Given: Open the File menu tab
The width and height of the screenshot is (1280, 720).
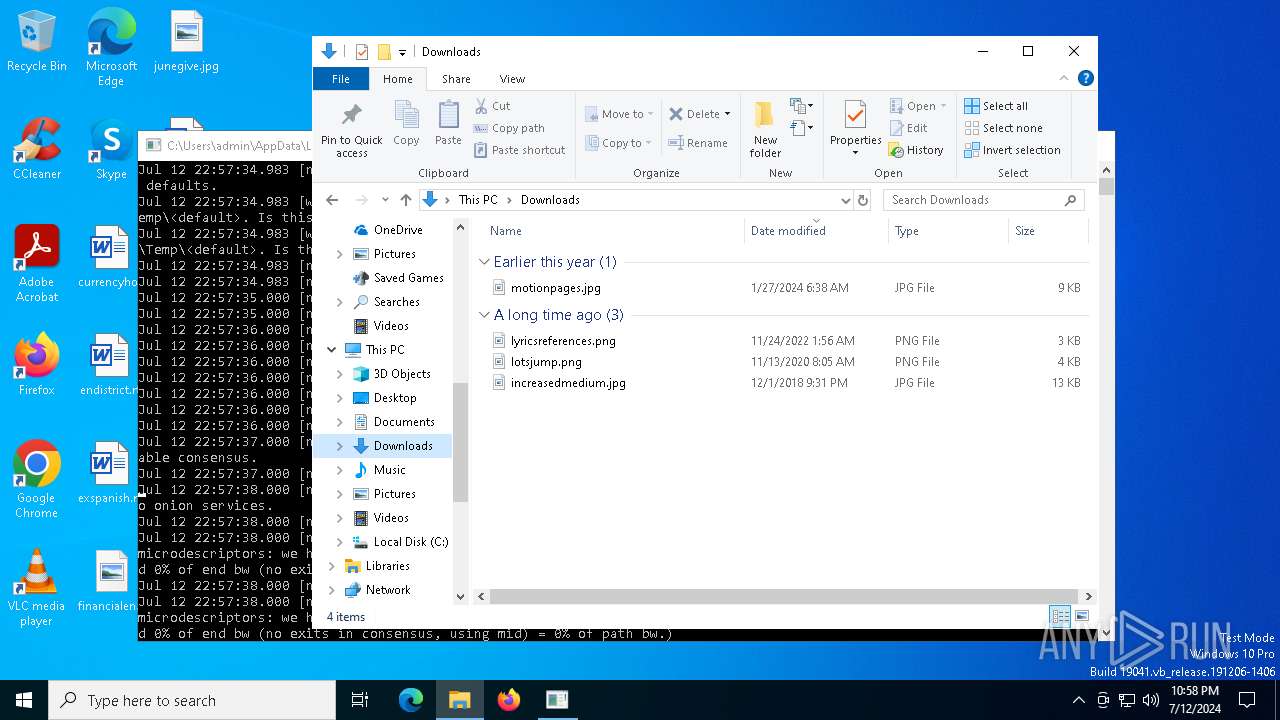Looking at the screenshot, I should [341, 79].
